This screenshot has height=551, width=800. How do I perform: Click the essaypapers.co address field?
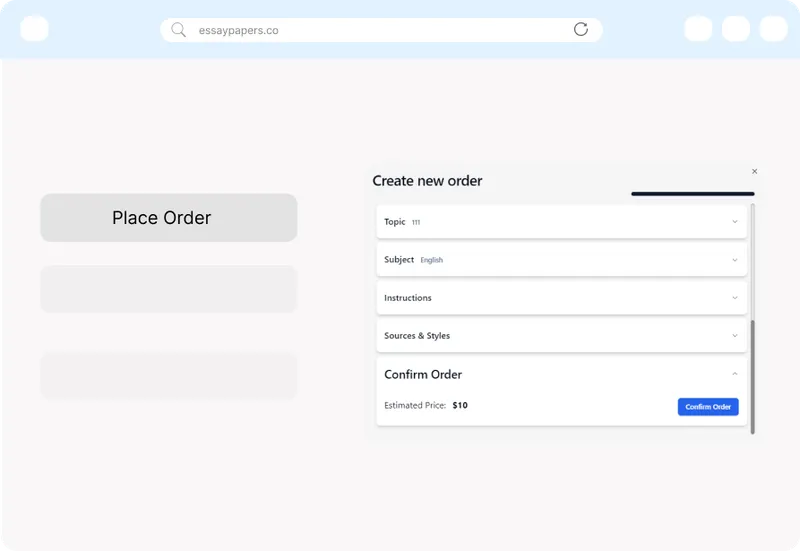pyautogui.click(x=380, y=30)
